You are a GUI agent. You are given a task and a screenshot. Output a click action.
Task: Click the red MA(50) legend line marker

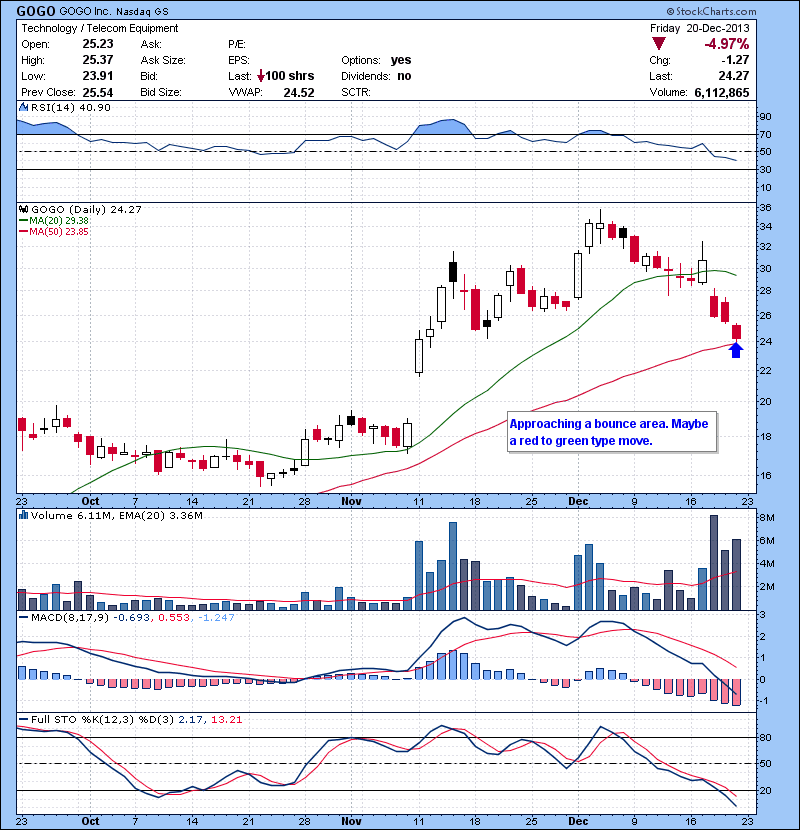(23, 232)
